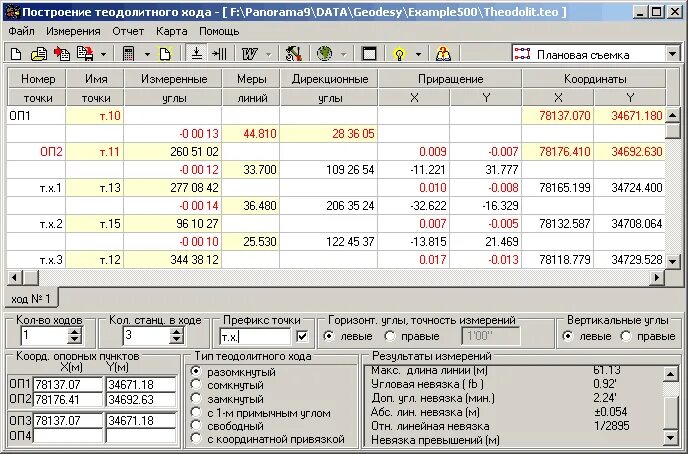Decrease Кол. станц. в ходе value
688x454 pixels.
(x=176, y=340)
